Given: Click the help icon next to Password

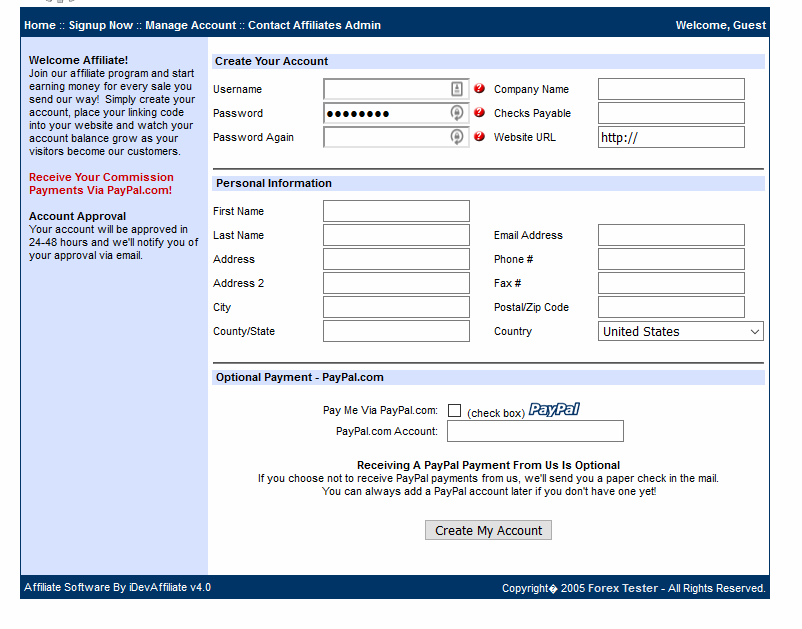Looking at the screenshot, I should point(479,113).
